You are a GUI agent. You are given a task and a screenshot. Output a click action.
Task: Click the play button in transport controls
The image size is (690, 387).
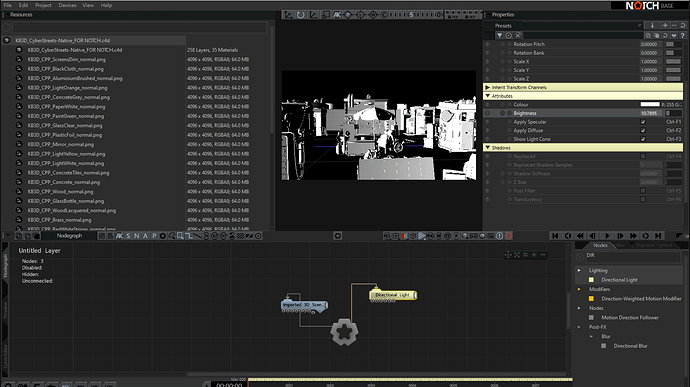point(607,236)
